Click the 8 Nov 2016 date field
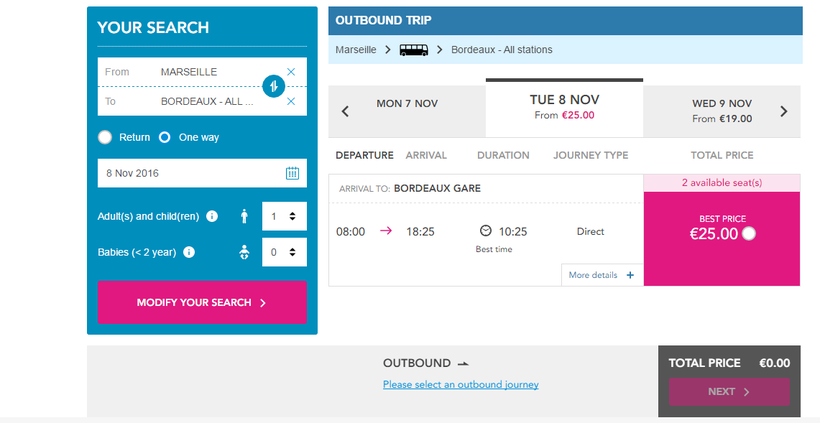The width and height of the screenshot is (820, 423). (x=190, y=173)
